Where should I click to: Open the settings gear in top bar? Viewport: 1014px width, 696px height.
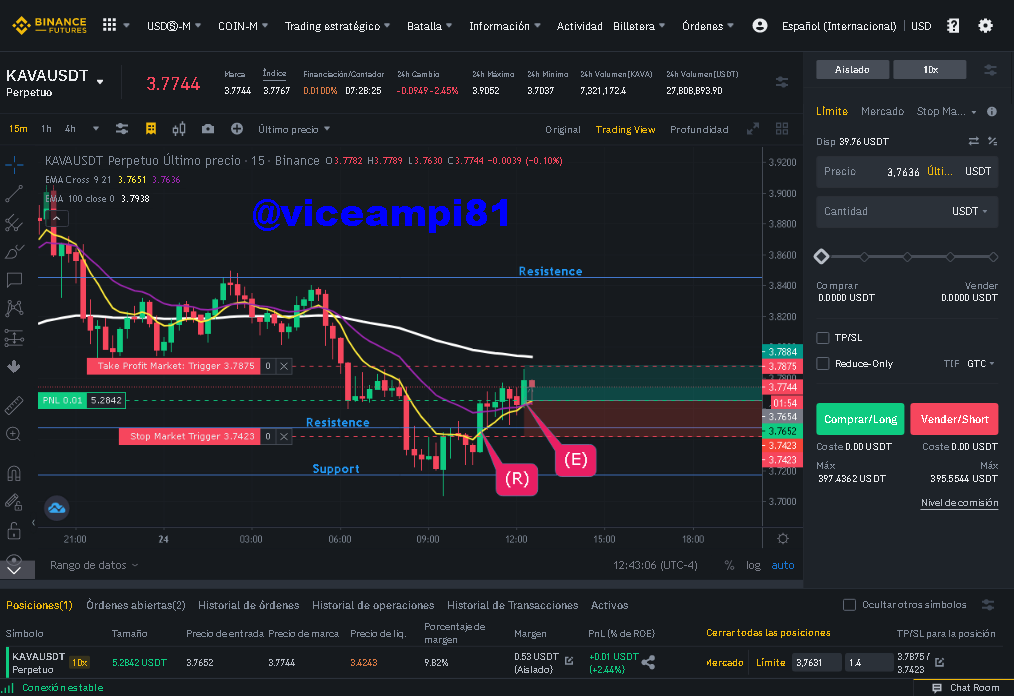(x=985, y=26)
